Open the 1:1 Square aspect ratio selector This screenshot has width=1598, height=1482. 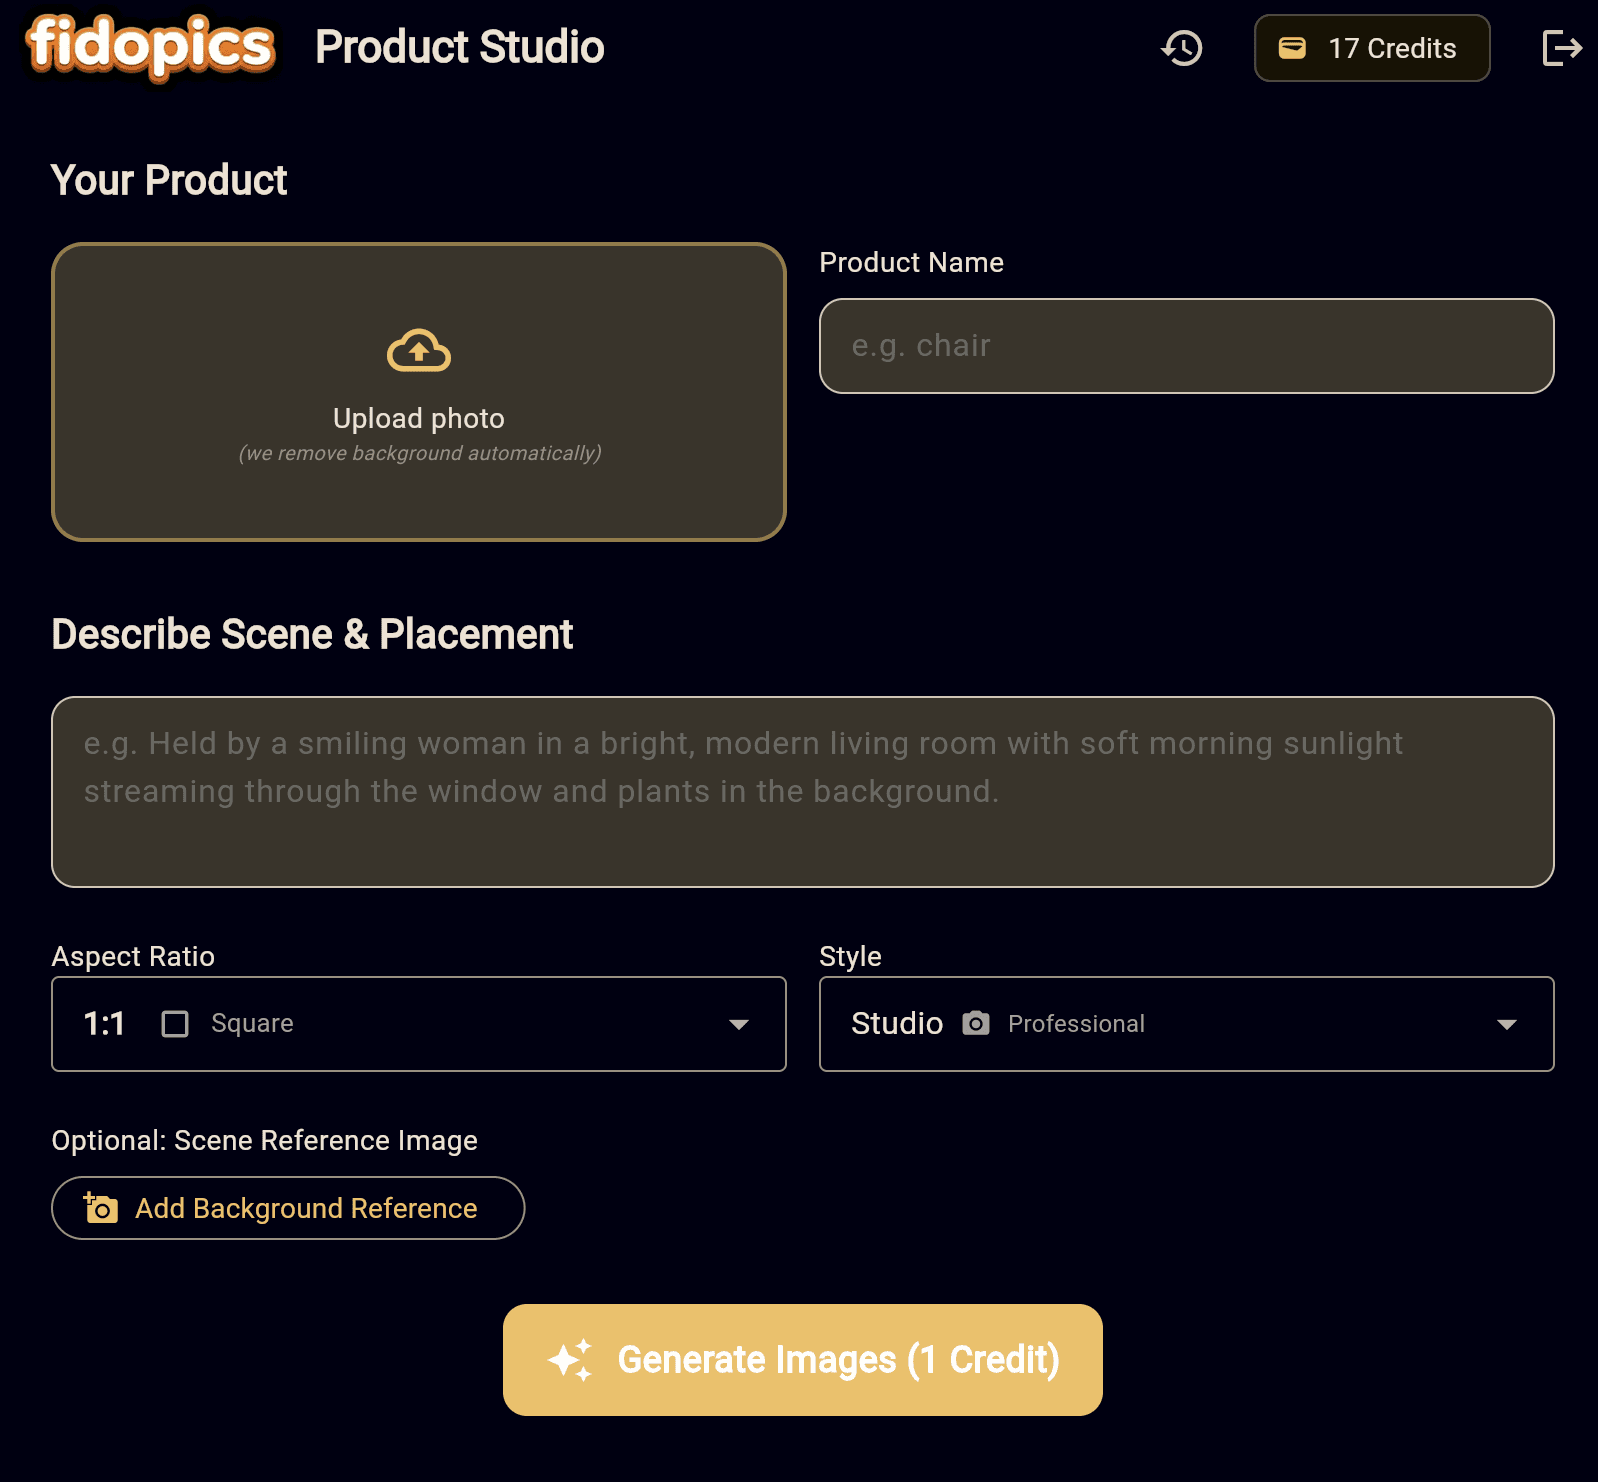coord(418,1024)
